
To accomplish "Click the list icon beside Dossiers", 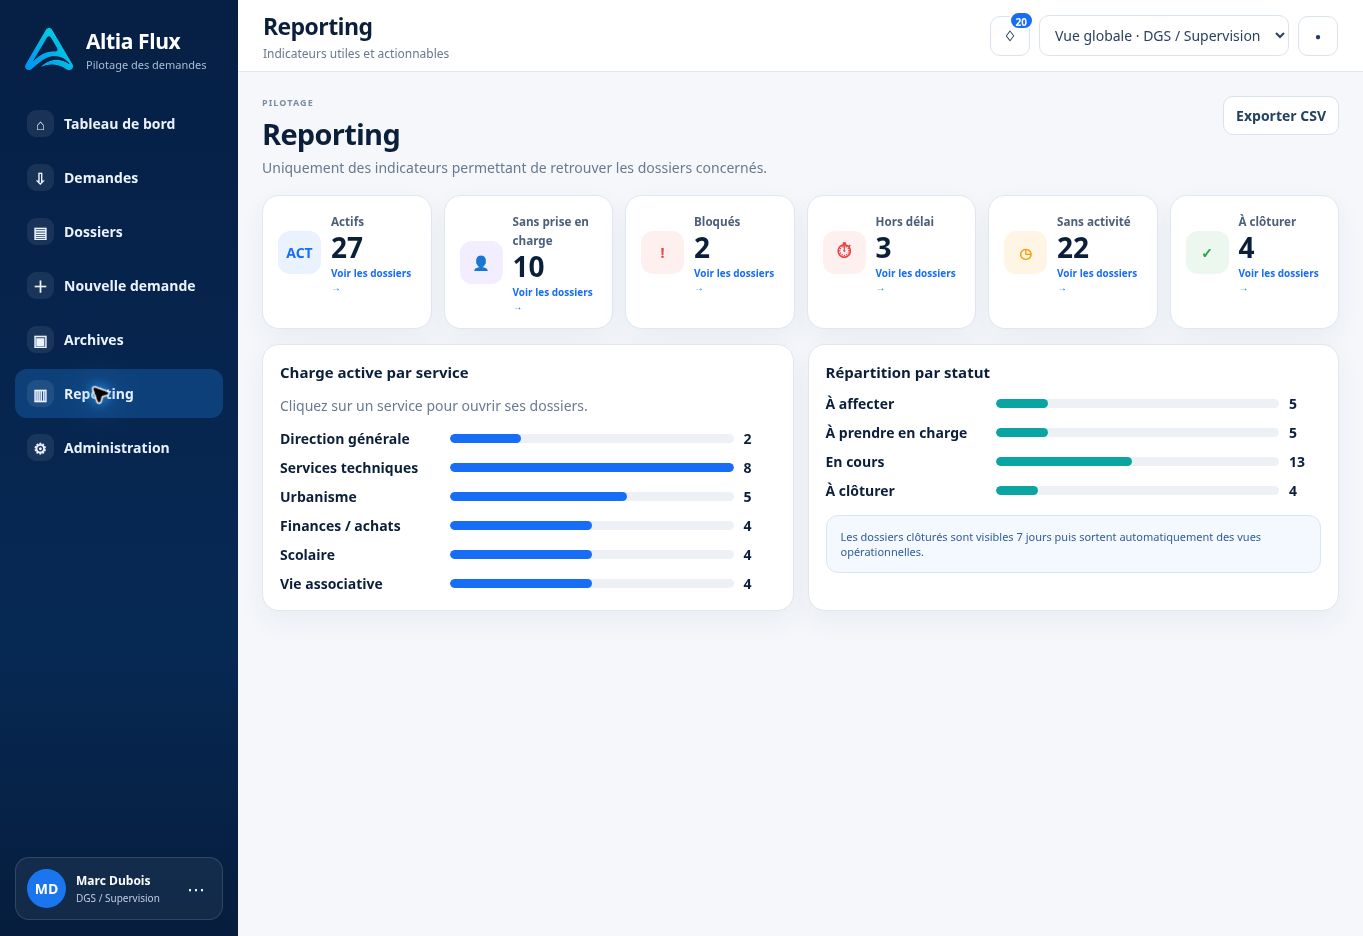I will (40, 232).
